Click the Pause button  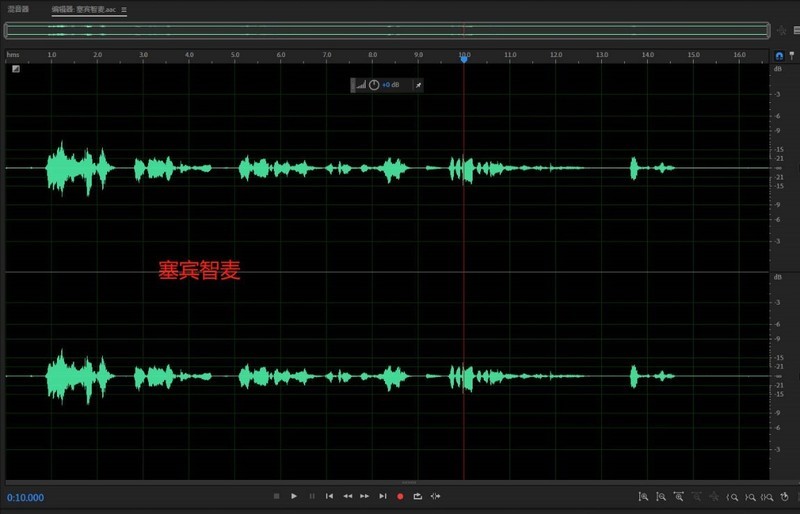click(x=312, y=496)
